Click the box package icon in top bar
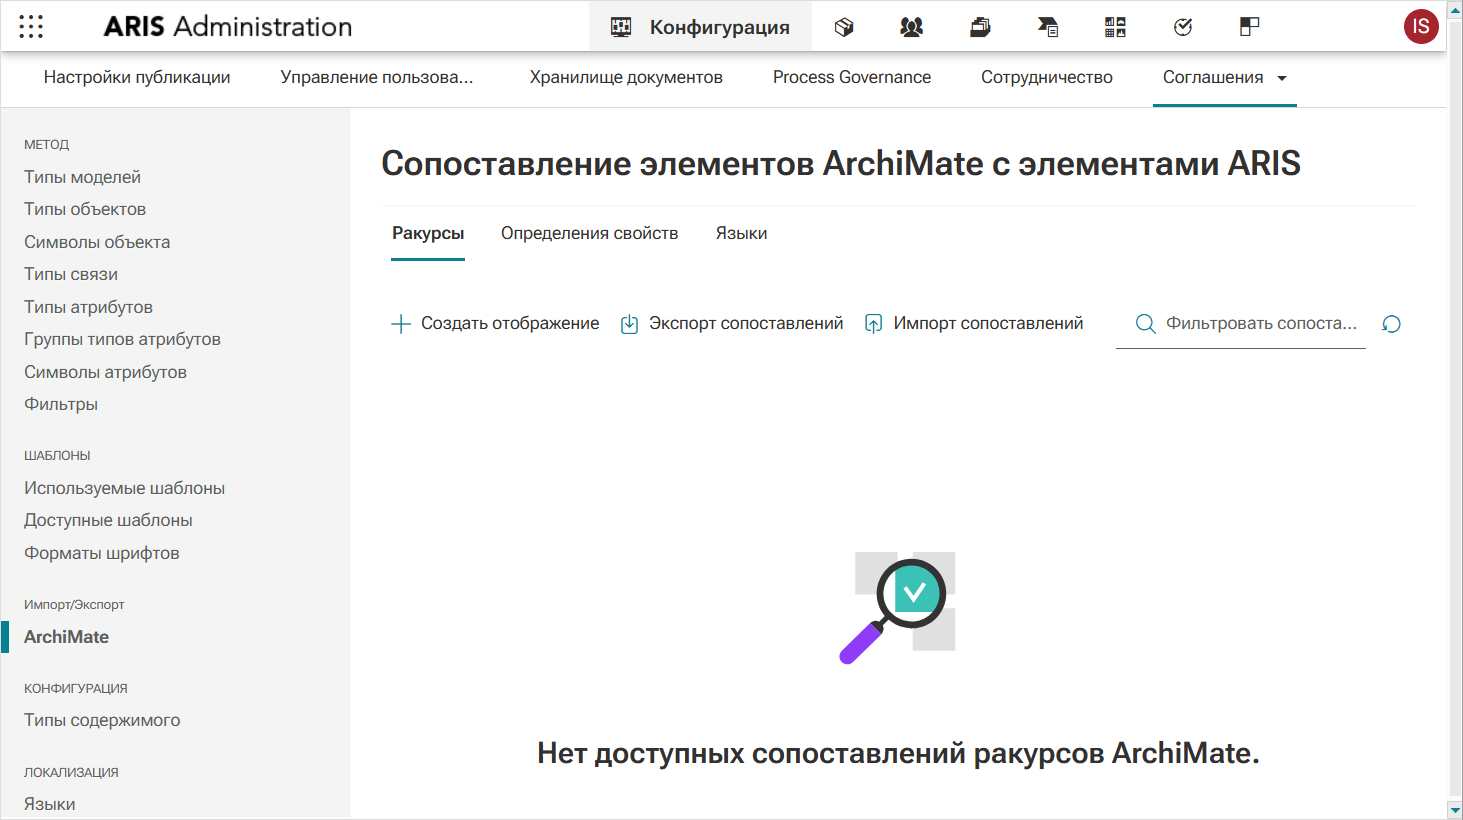The image size is (1463, 820). coord(844,27)
